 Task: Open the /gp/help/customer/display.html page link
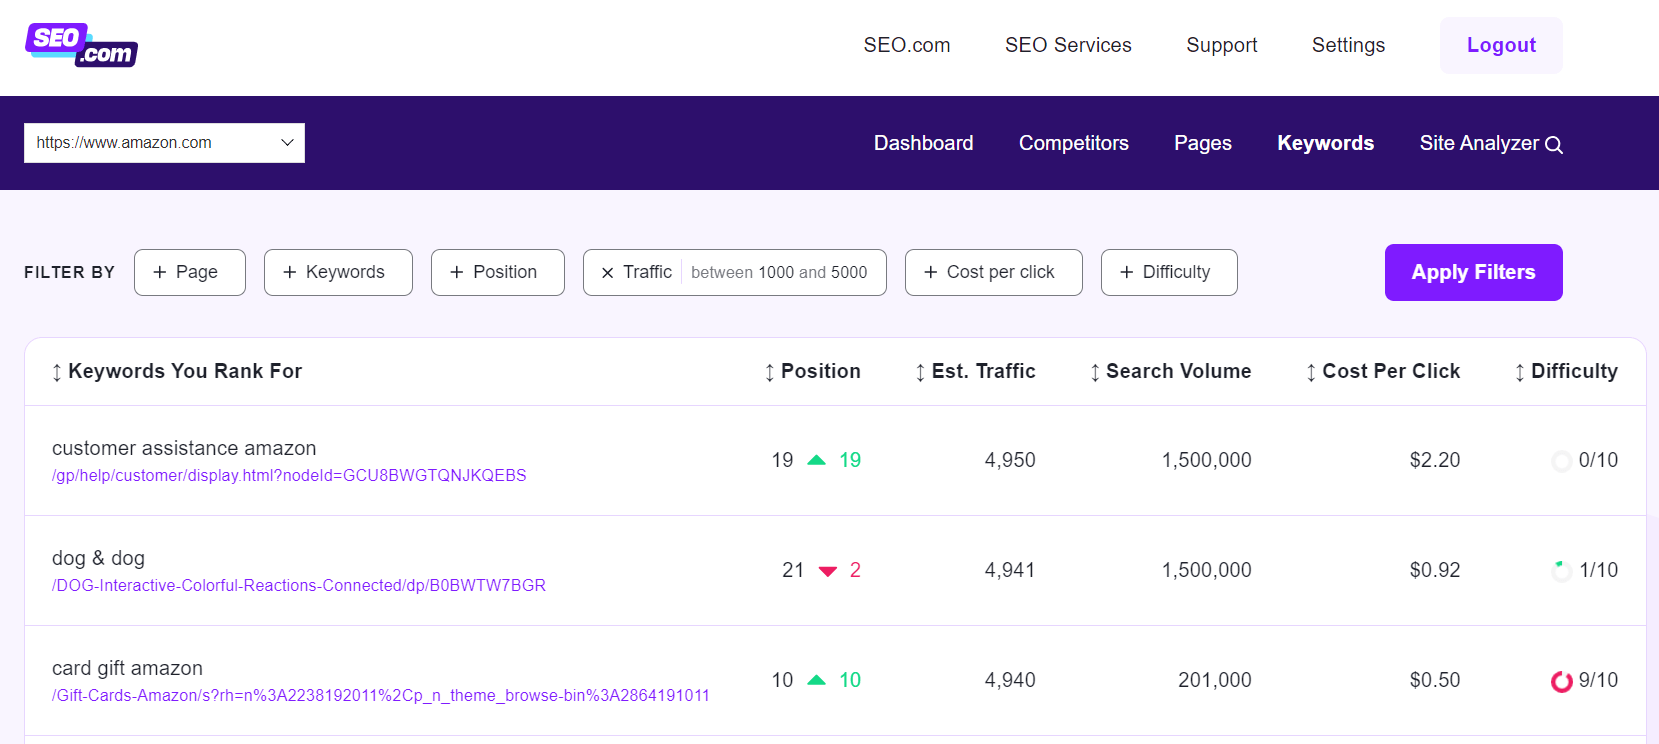coord(289,475)
